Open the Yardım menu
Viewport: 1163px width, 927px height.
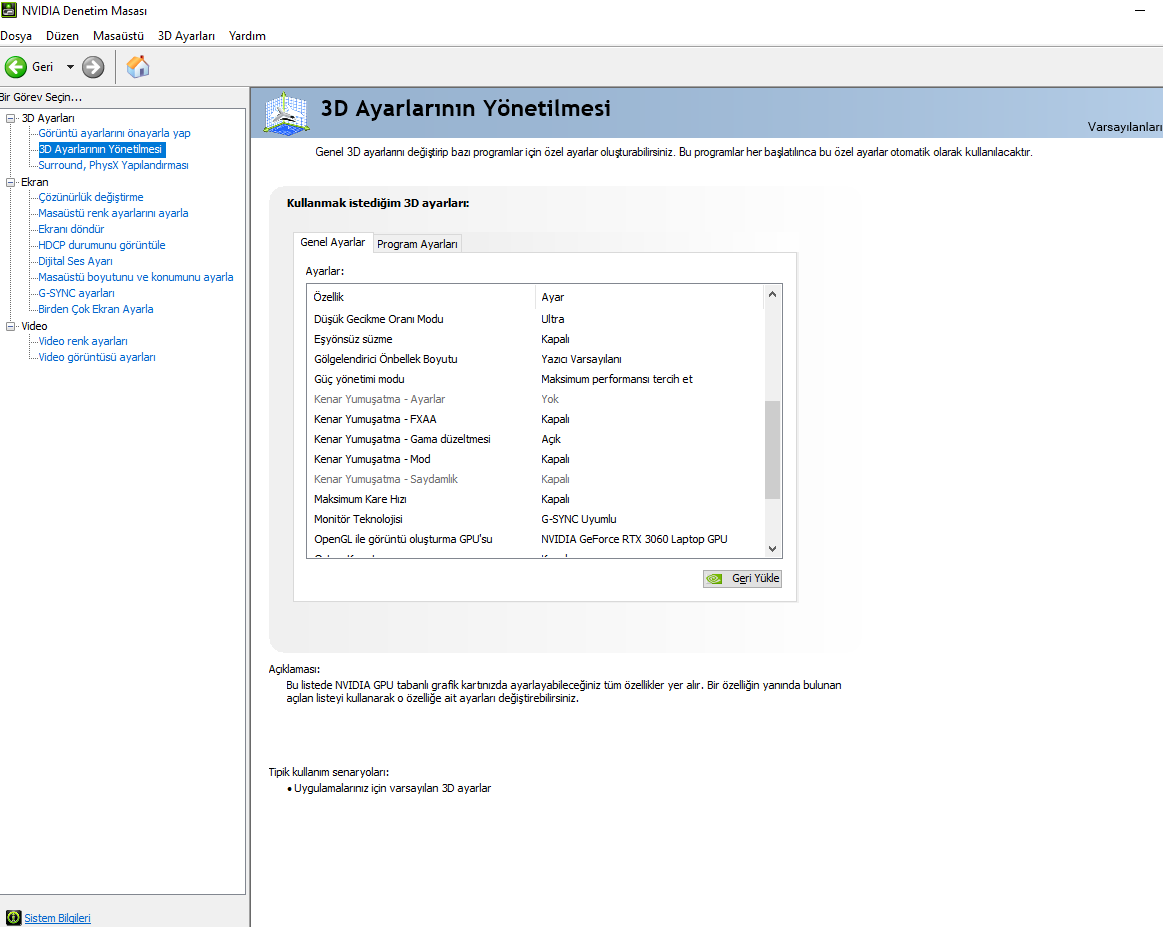point(247,36)
